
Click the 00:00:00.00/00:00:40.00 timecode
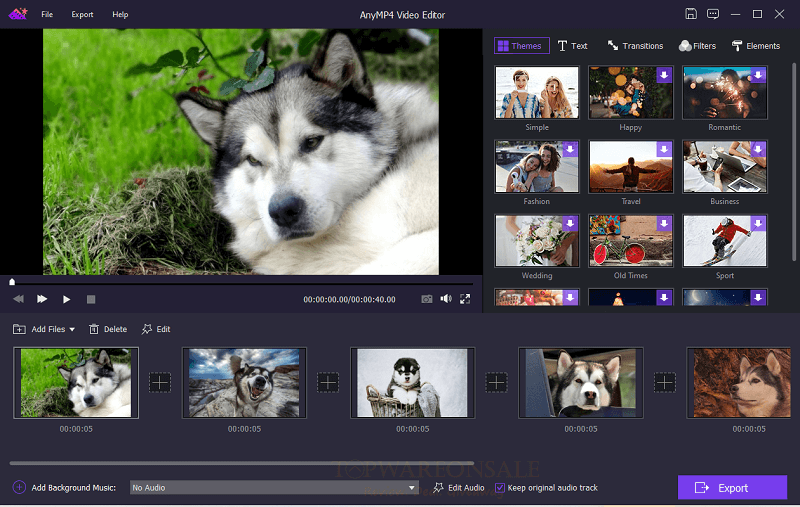click(x=349, y=299)
